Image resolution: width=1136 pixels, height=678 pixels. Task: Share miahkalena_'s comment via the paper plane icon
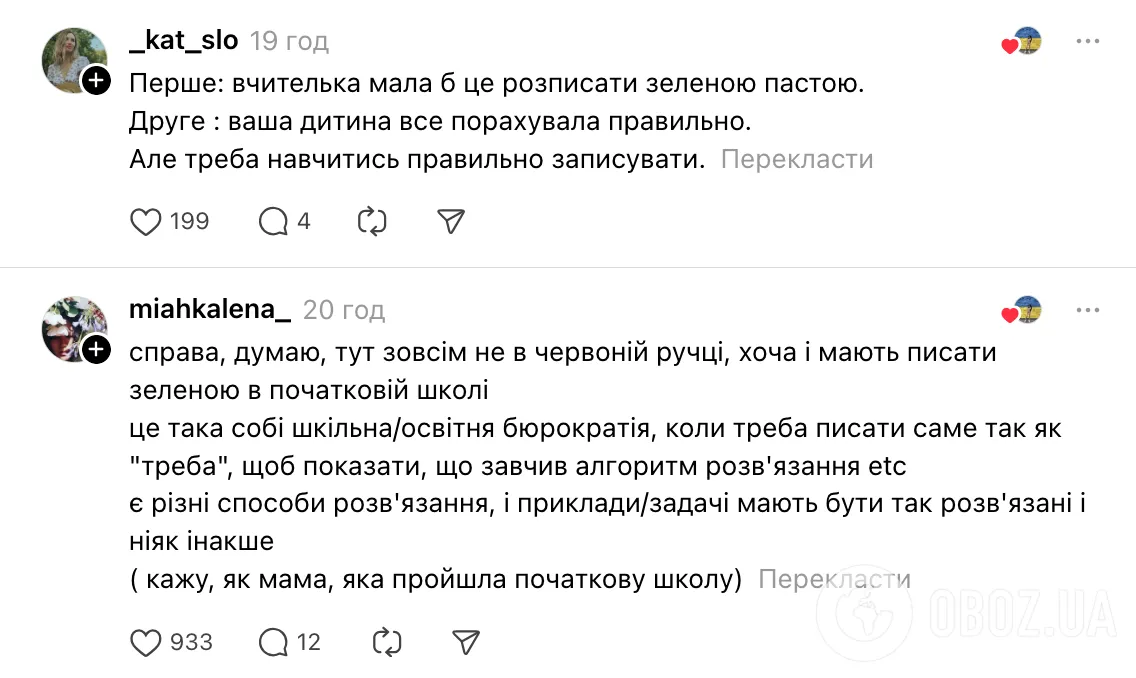[465, 643]
